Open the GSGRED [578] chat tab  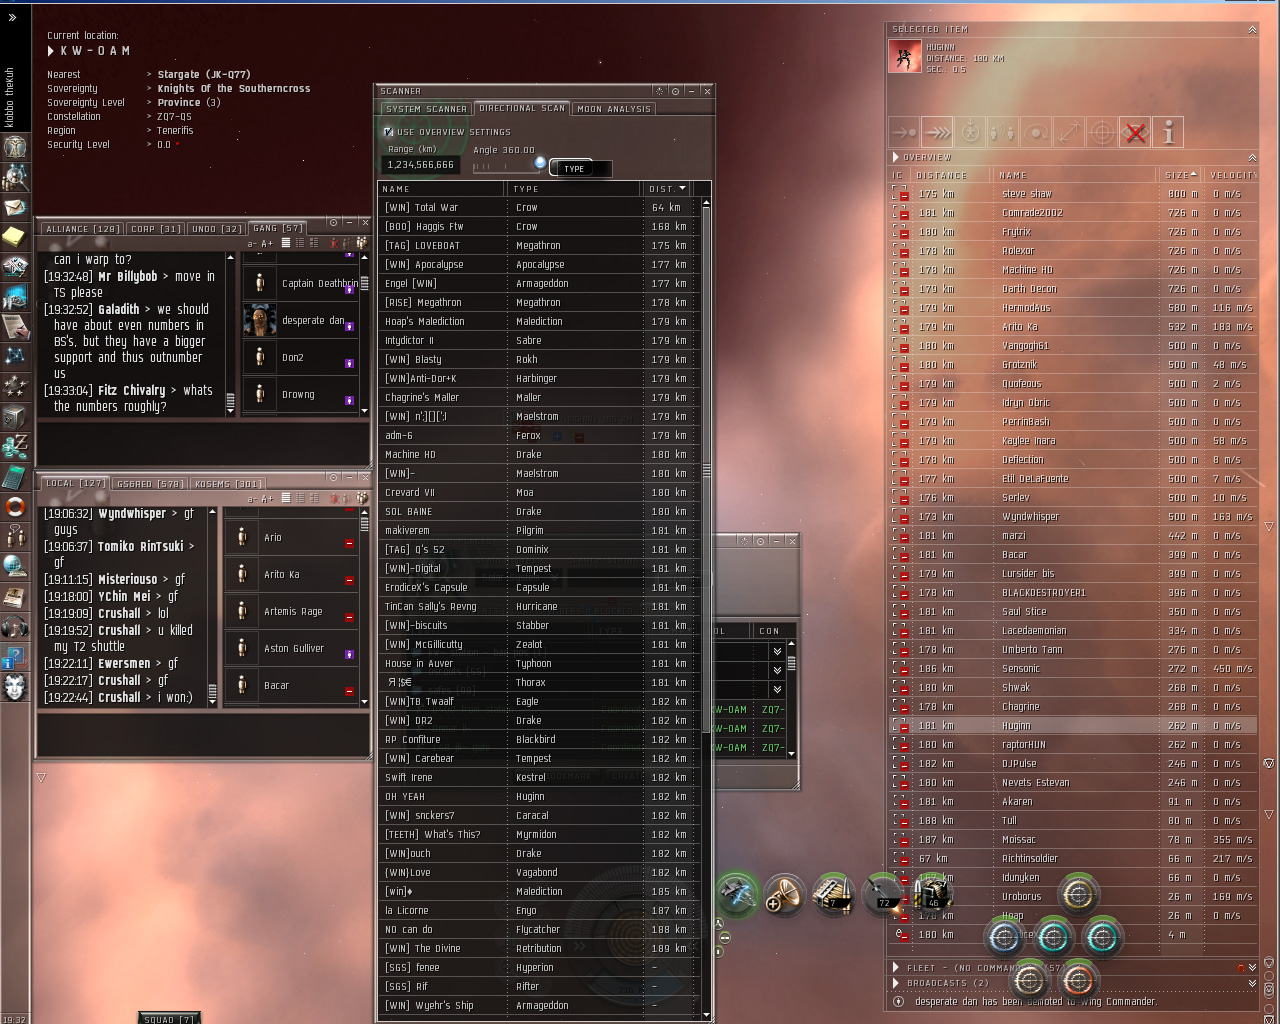click(x=149, y=484)
